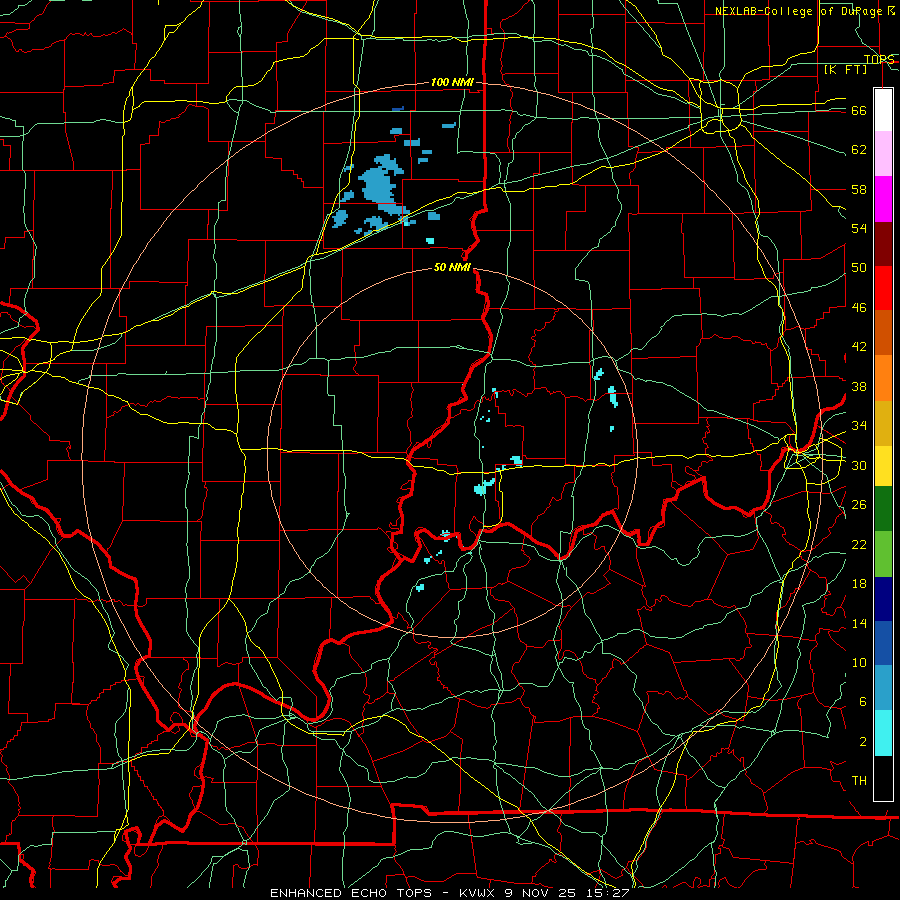Click the magenta 58 kft legend swatch
The image size is (900, 900).
point(883,199)
